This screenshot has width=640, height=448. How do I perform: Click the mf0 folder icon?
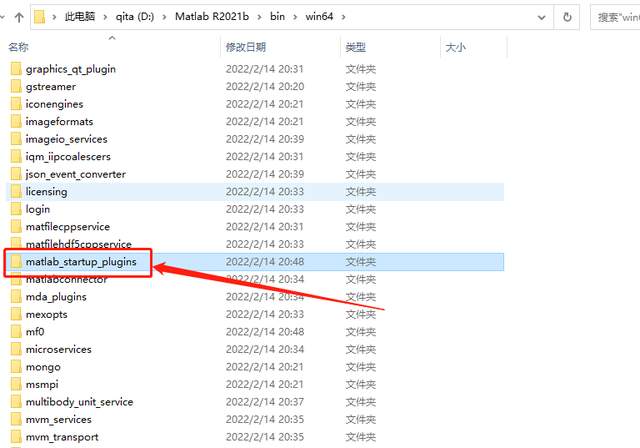pos(16,332)
